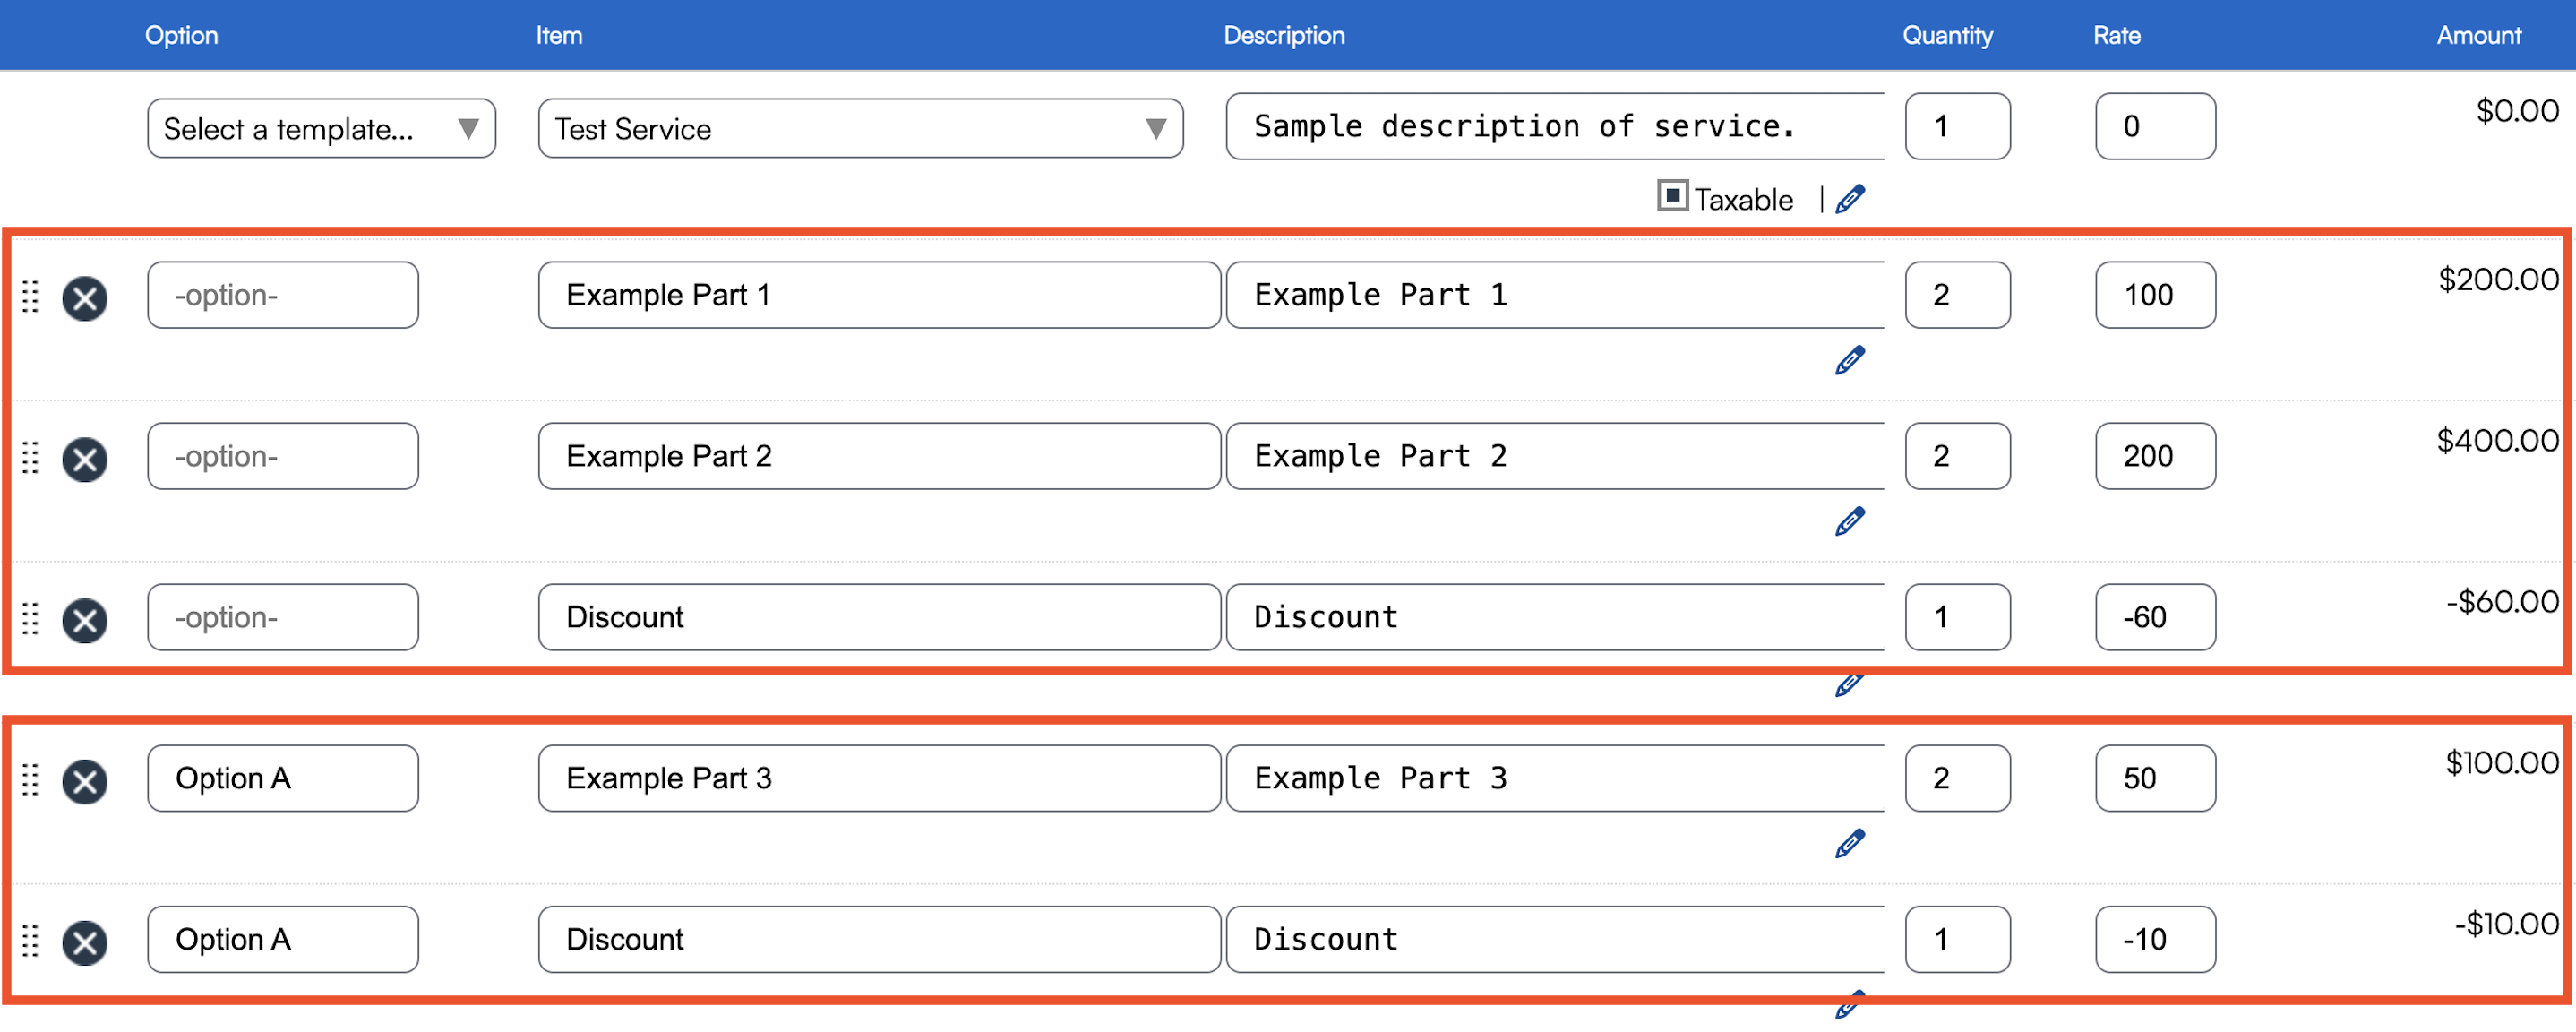Click pencil icon under Example Part 3

(1849, 844)
